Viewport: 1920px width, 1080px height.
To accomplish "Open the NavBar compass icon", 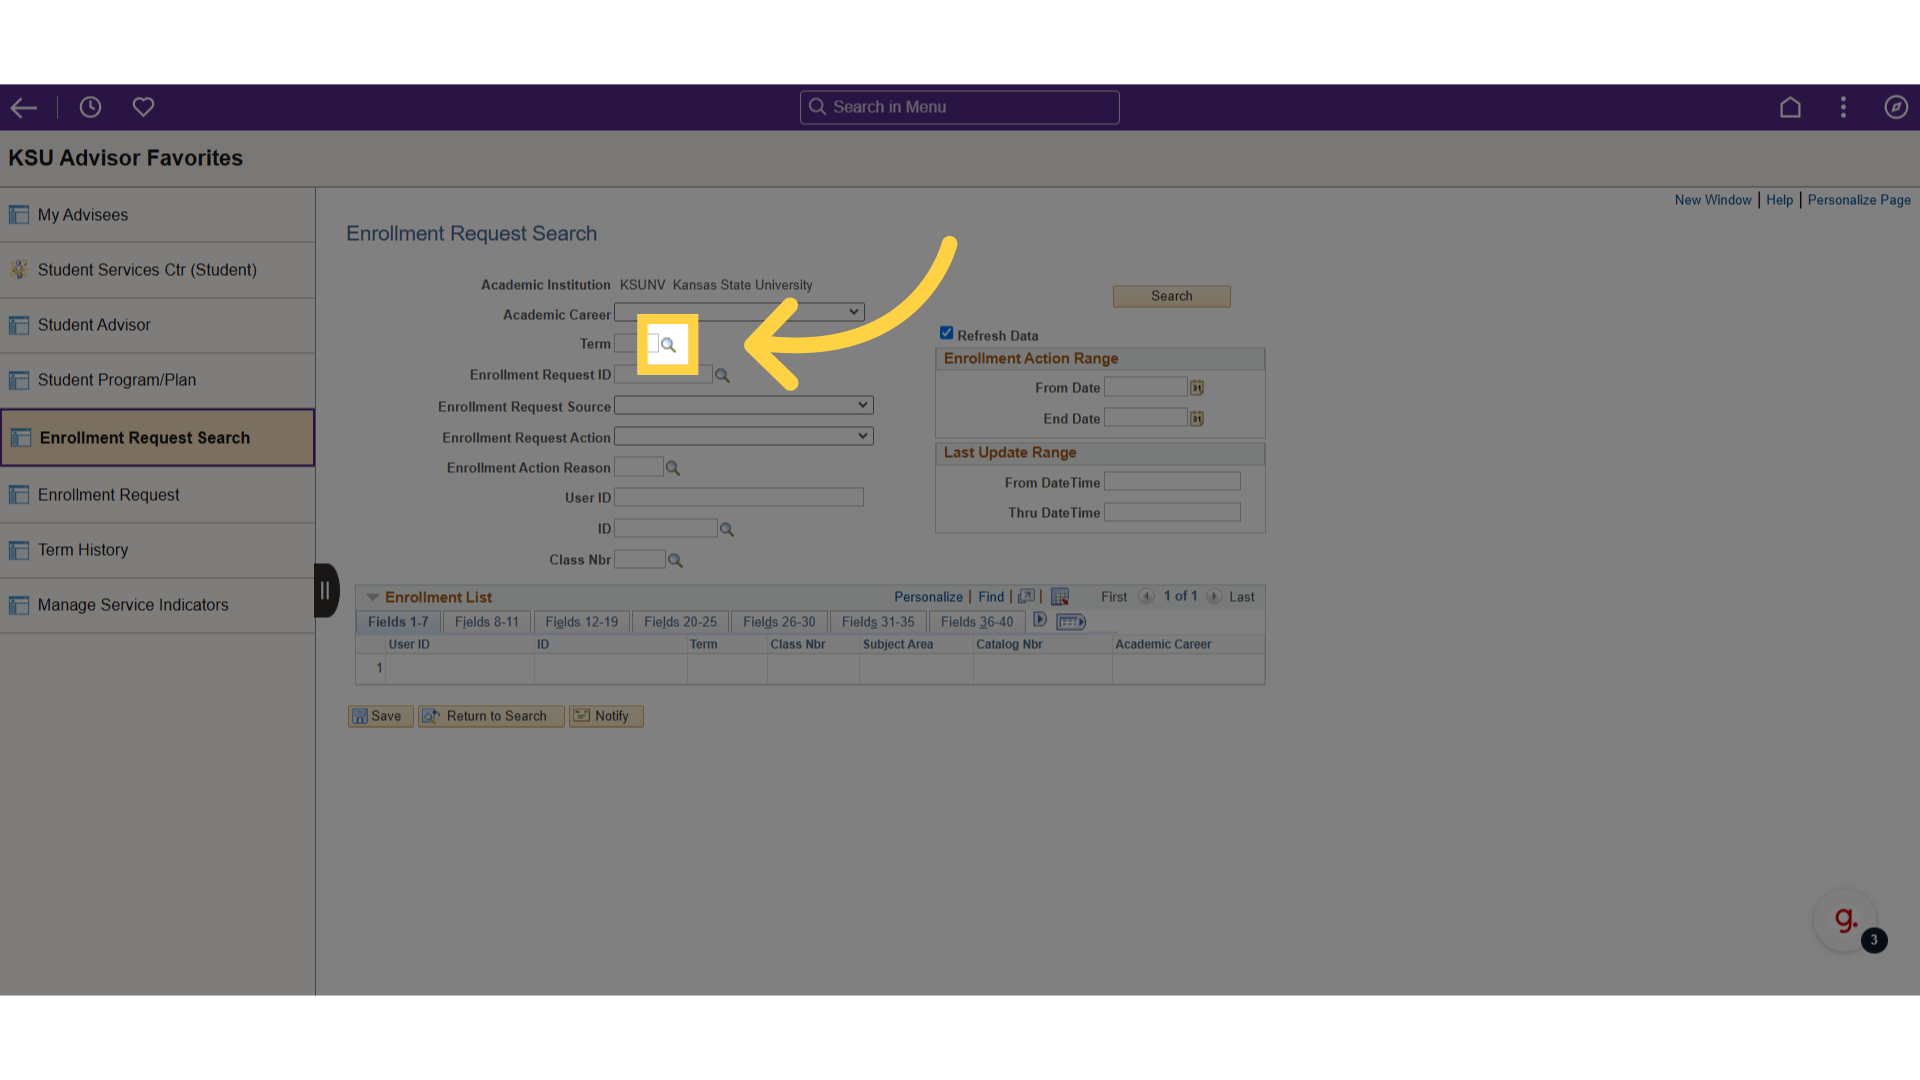I will (1896, 107).
